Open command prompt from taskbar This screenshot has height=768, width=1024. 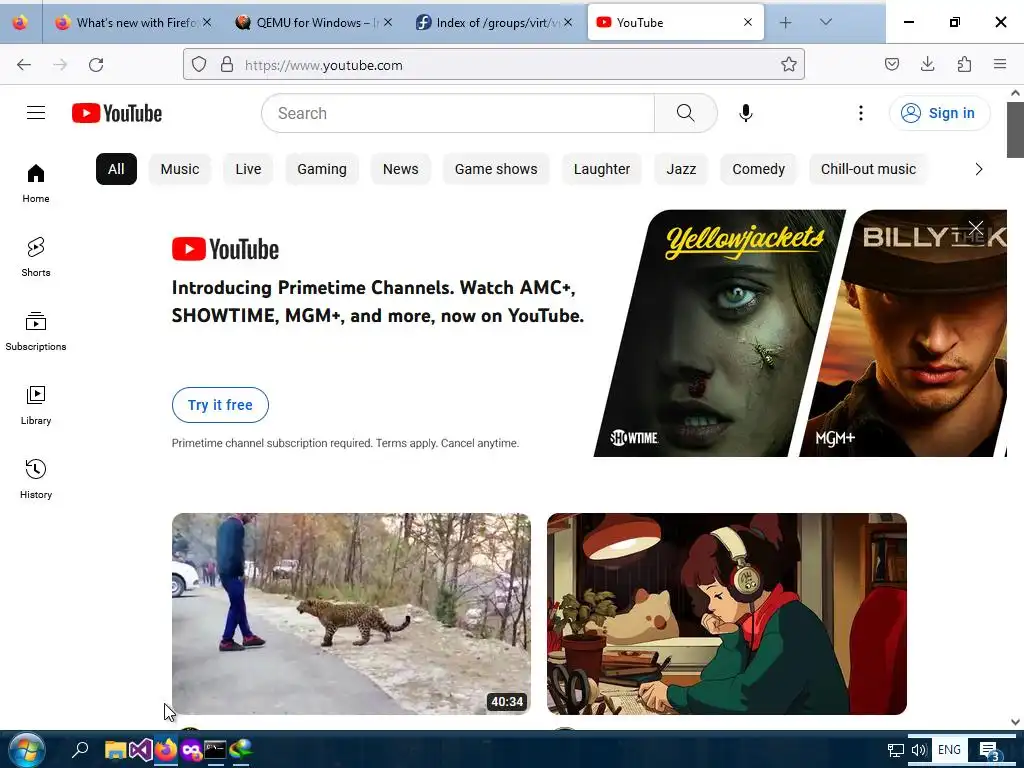[215, 750]
